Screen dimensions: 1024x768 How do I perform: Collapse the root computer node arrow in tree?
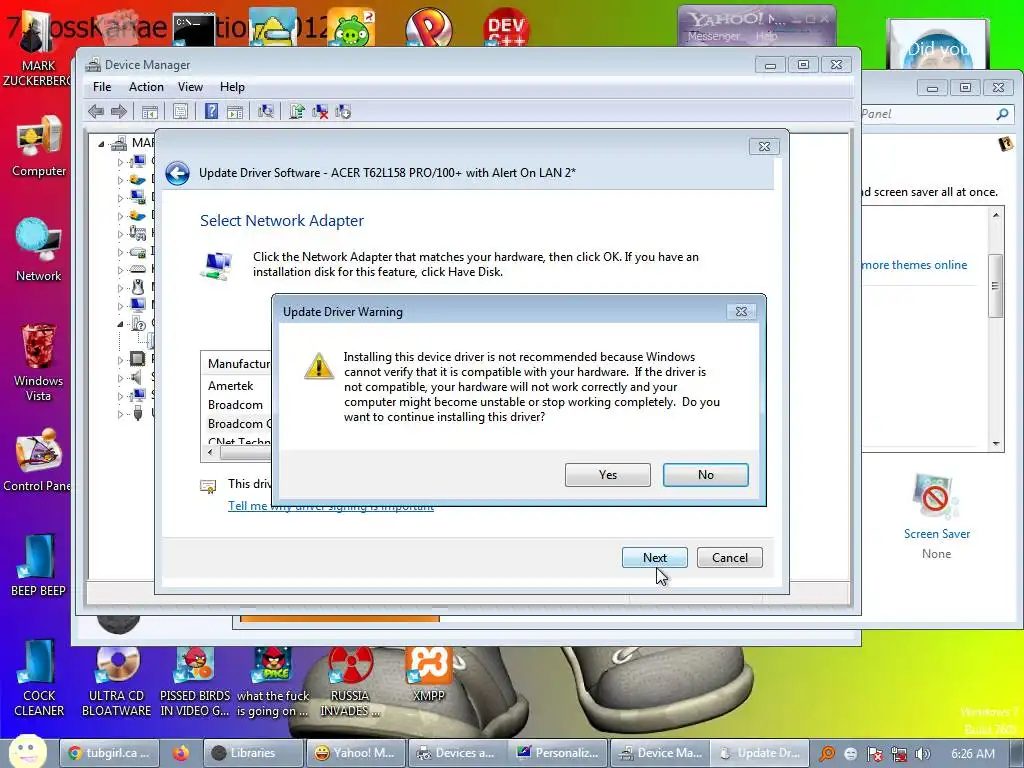pos(101,143)
